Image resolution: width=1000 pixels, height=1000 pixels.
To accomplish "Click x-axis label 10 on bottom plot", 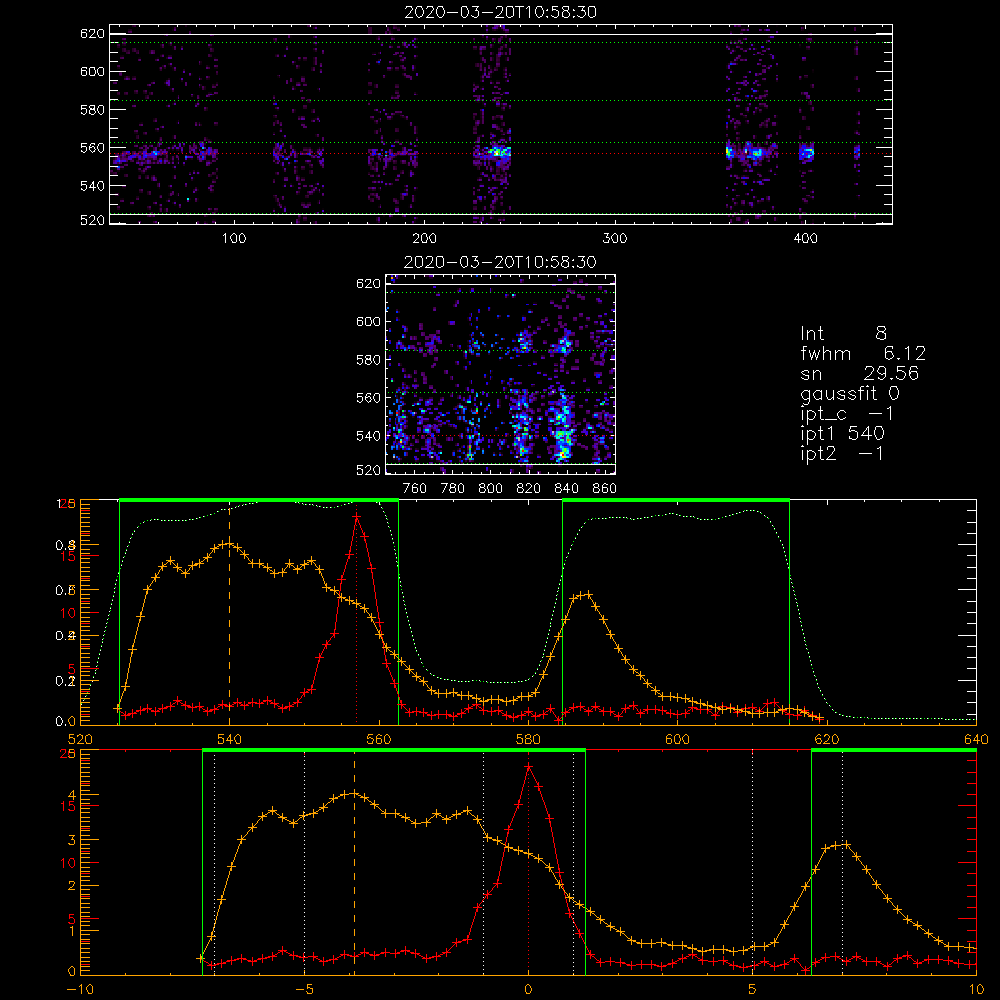I will pyautogui.click(x=976, y=990).
